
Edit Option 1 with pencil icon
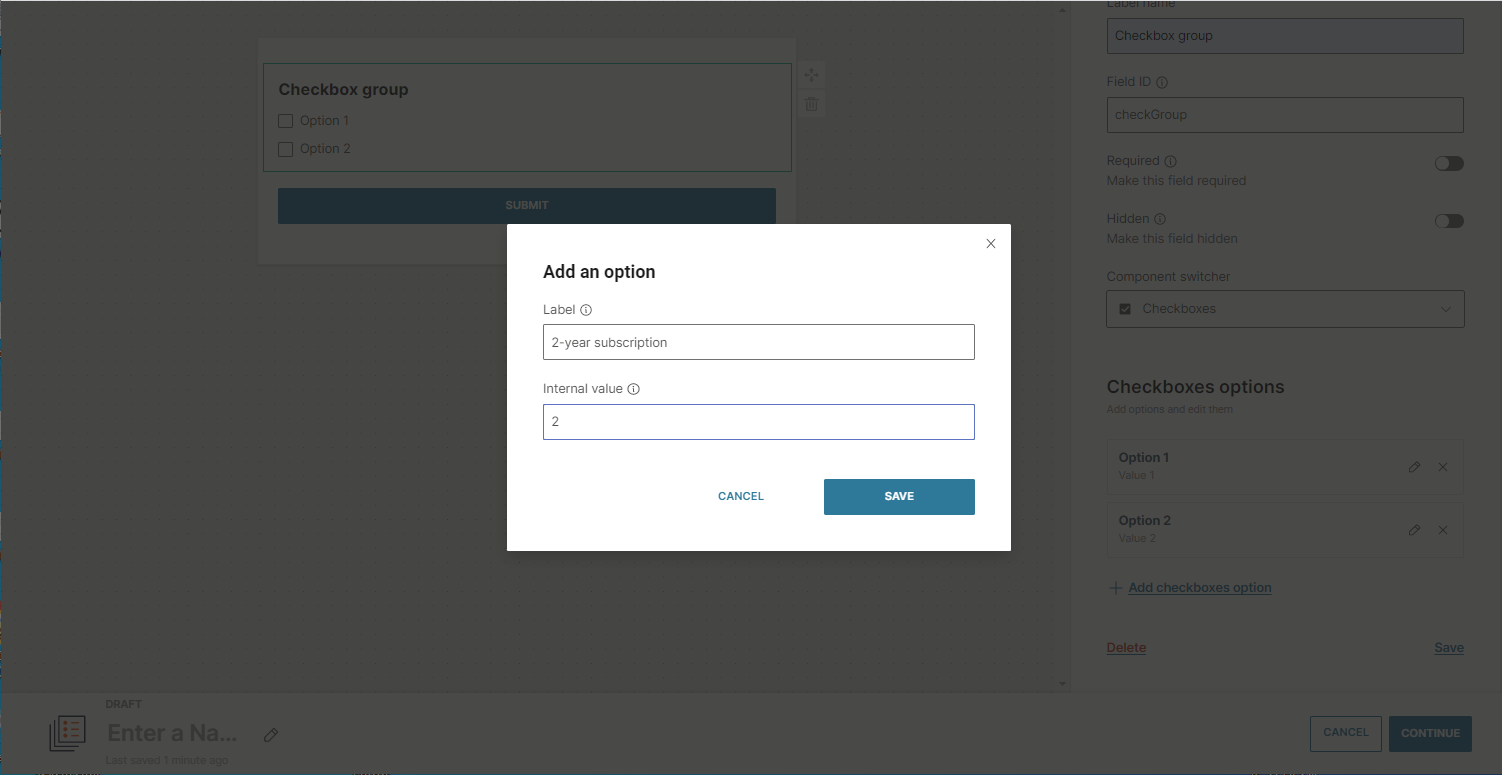pyautogui.click(x=1414, y=467)
